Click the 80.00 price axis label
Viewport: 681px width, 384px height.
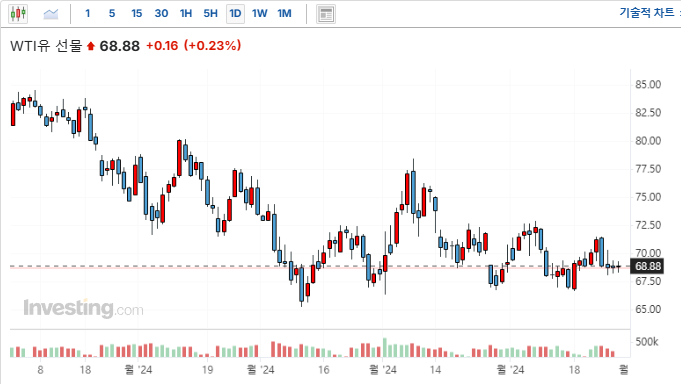(648, 141)
